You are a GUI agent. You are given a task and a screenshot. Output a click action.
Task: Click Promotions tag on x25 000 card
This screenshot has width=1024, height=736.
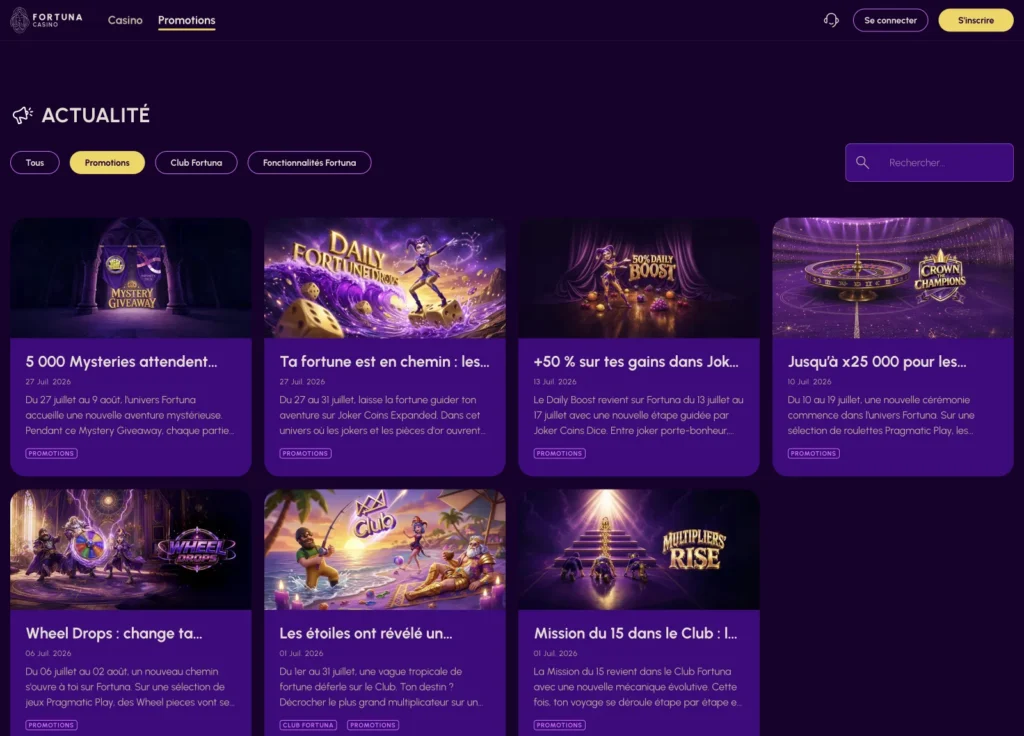point(814,453)
